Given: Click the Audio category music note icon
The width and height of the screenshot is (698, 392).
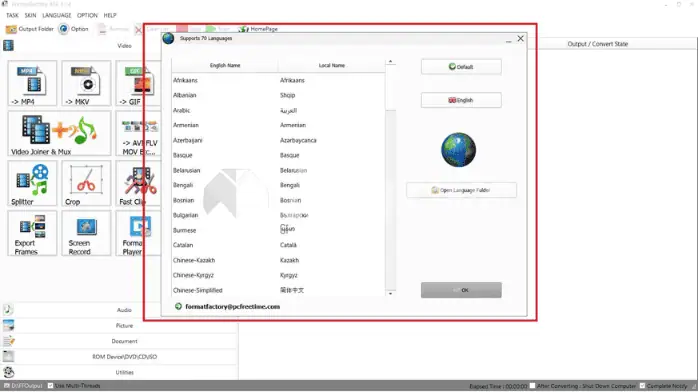Looking at the screenshot, I should point(8,309).
